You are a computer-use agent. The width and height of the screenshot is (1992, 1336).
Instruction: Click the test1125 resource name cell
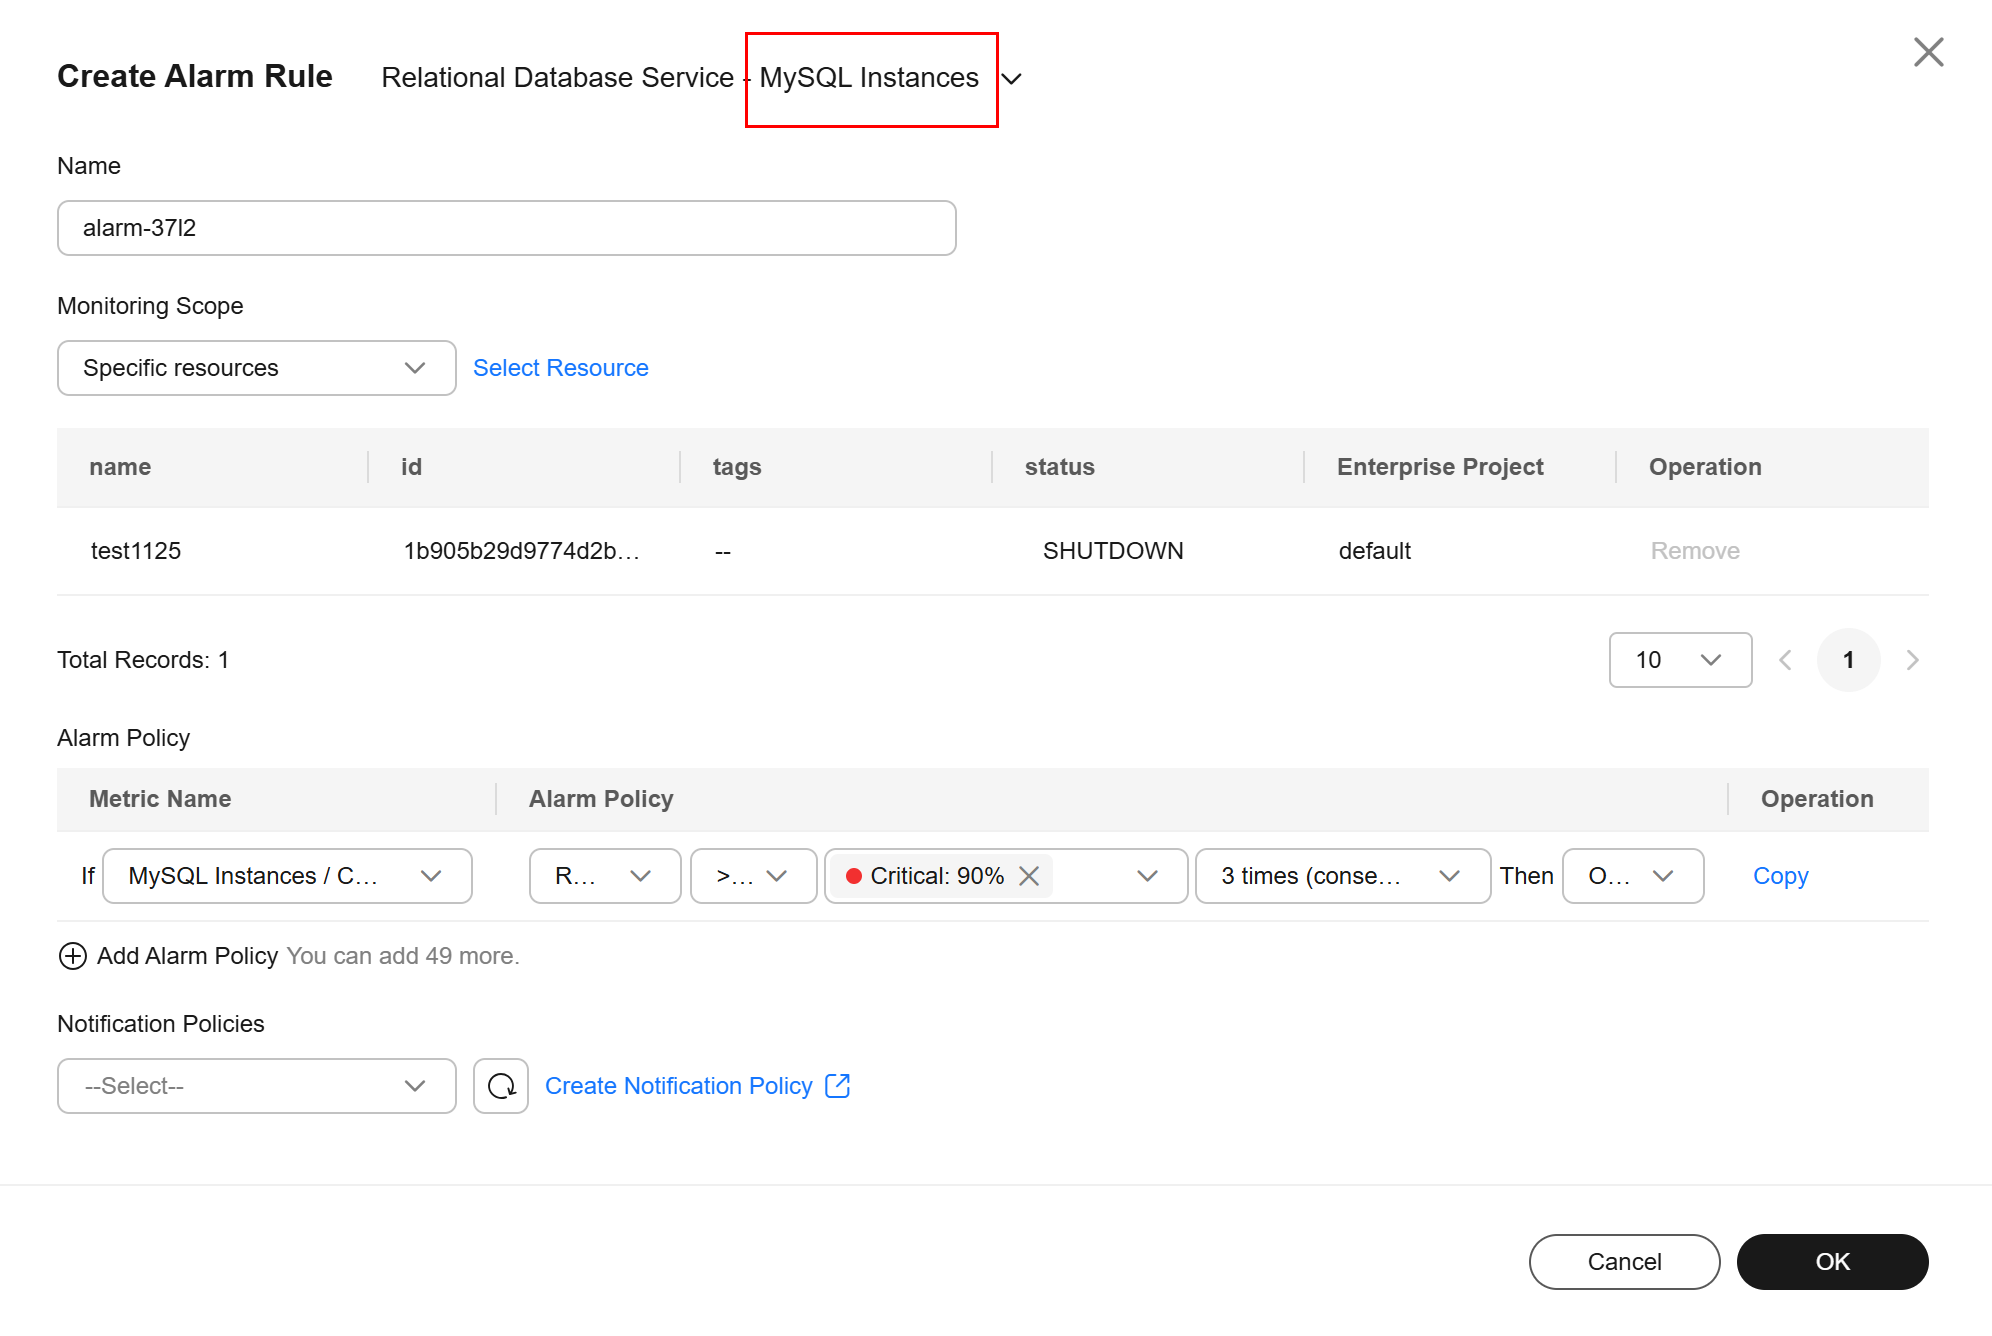pos(136,551)
